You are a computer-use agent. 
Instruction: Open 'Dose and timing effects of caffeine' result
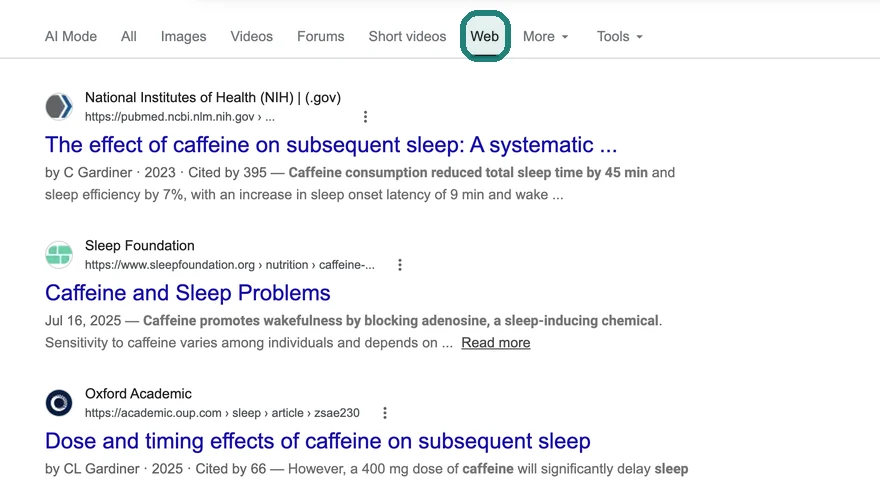point(318,441)
